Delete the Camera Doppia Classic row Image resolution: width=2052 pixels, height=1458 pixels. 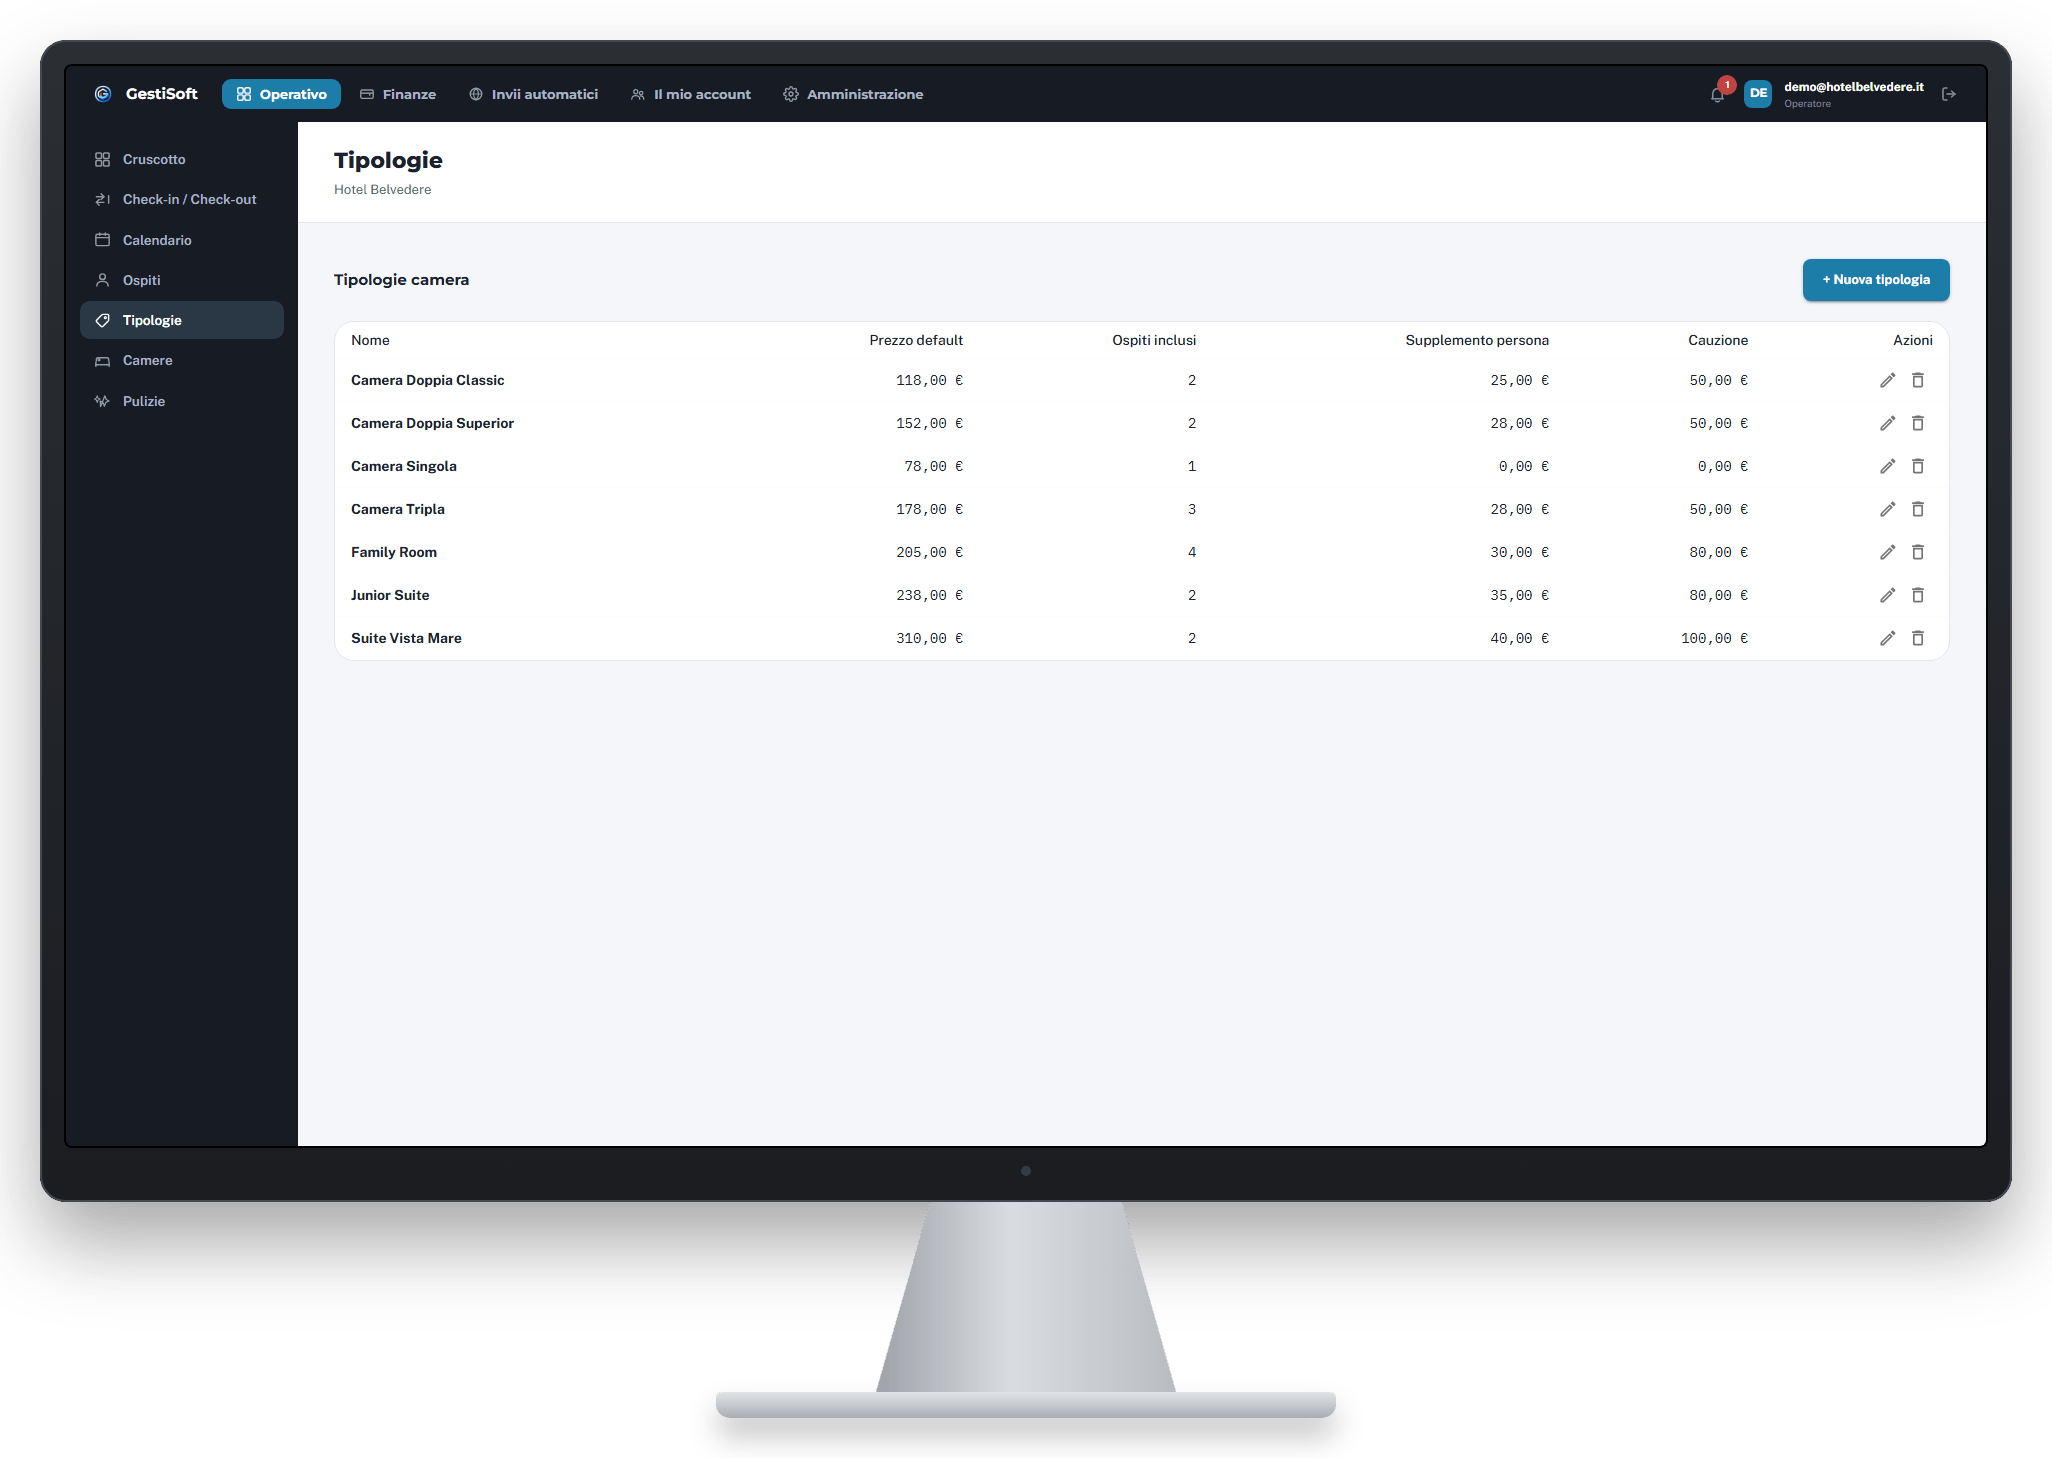click(x=1918, y=380)
